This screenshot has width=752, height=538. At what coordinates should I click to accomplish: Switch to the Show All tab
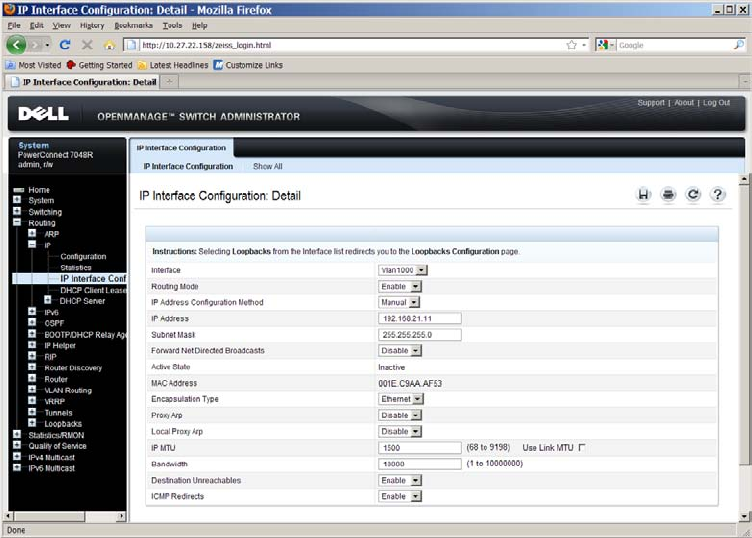(267, 167)
